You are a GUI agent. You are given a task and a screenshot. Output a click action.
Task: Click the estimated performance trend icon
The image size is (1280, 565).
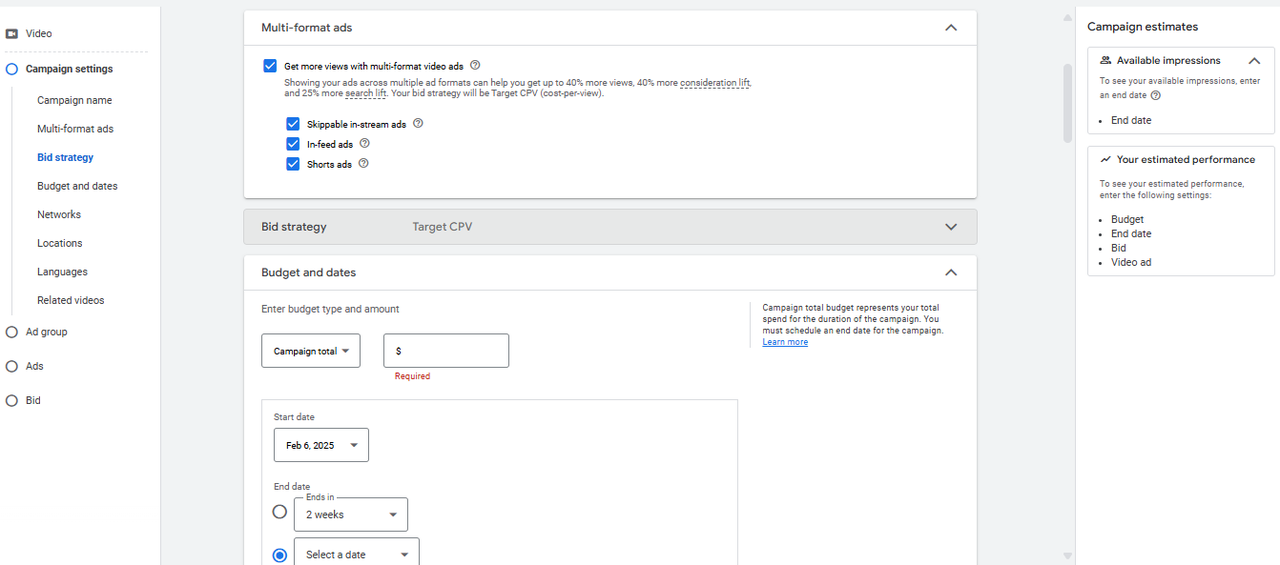tap(1105, 160)
